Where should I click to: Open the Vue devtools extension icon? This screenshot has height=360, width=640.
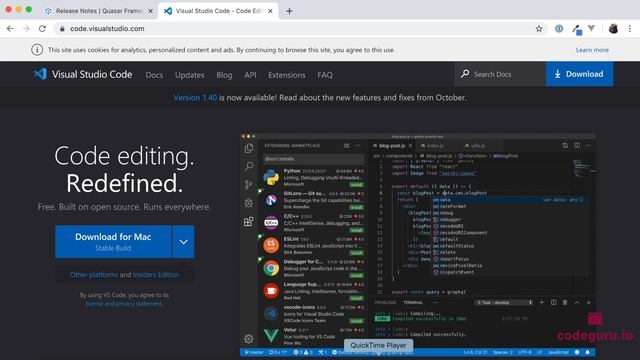[x=591, y=28]
